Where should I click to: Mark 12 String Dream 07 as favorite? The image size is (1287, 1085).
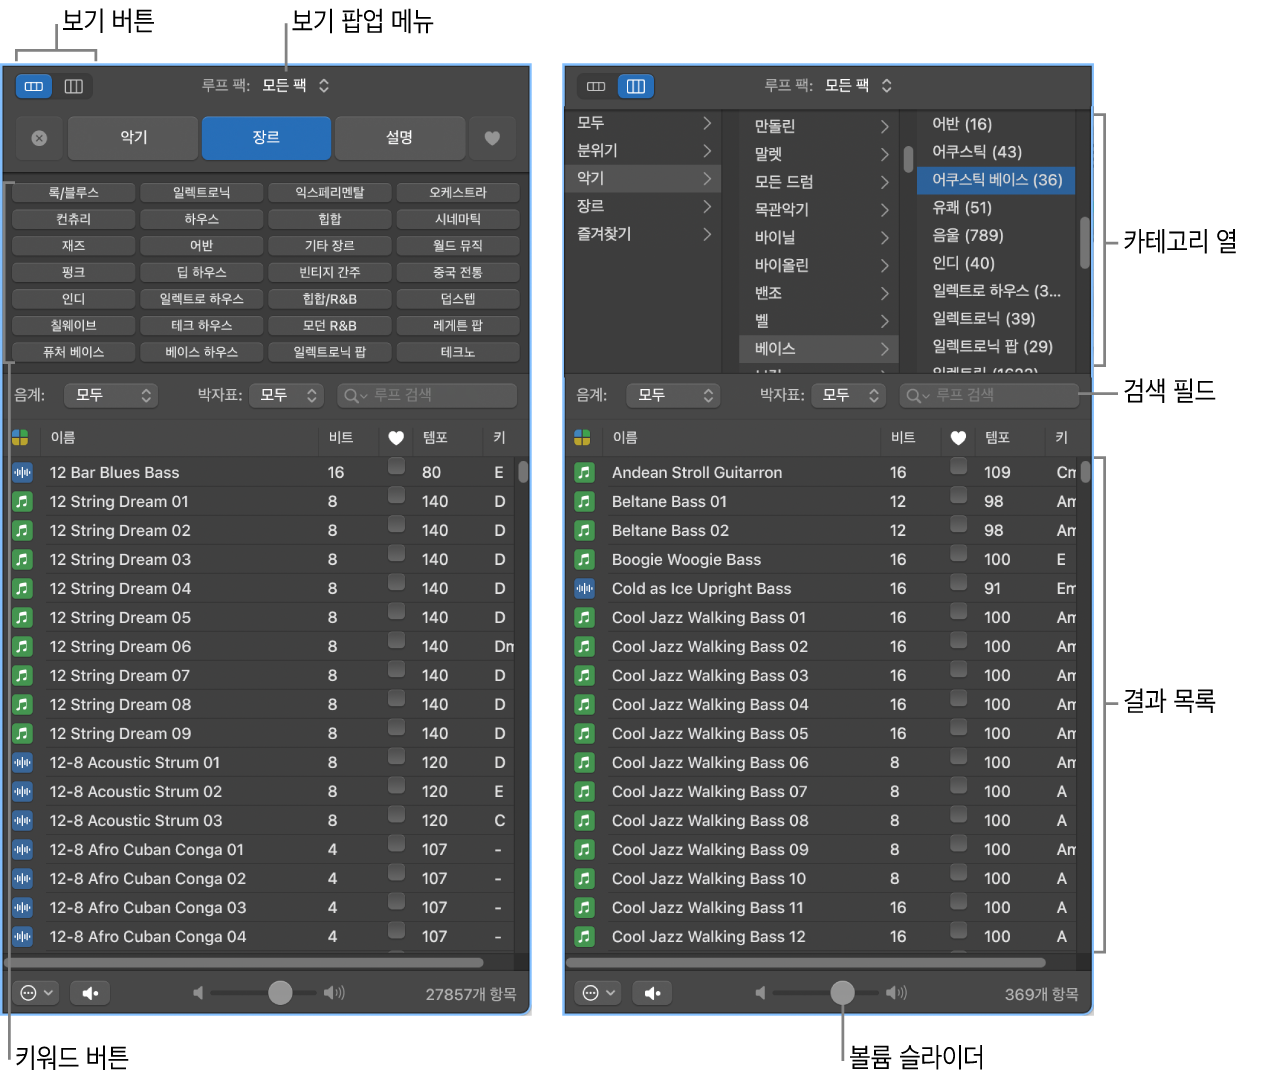click(x=396, y=669)
